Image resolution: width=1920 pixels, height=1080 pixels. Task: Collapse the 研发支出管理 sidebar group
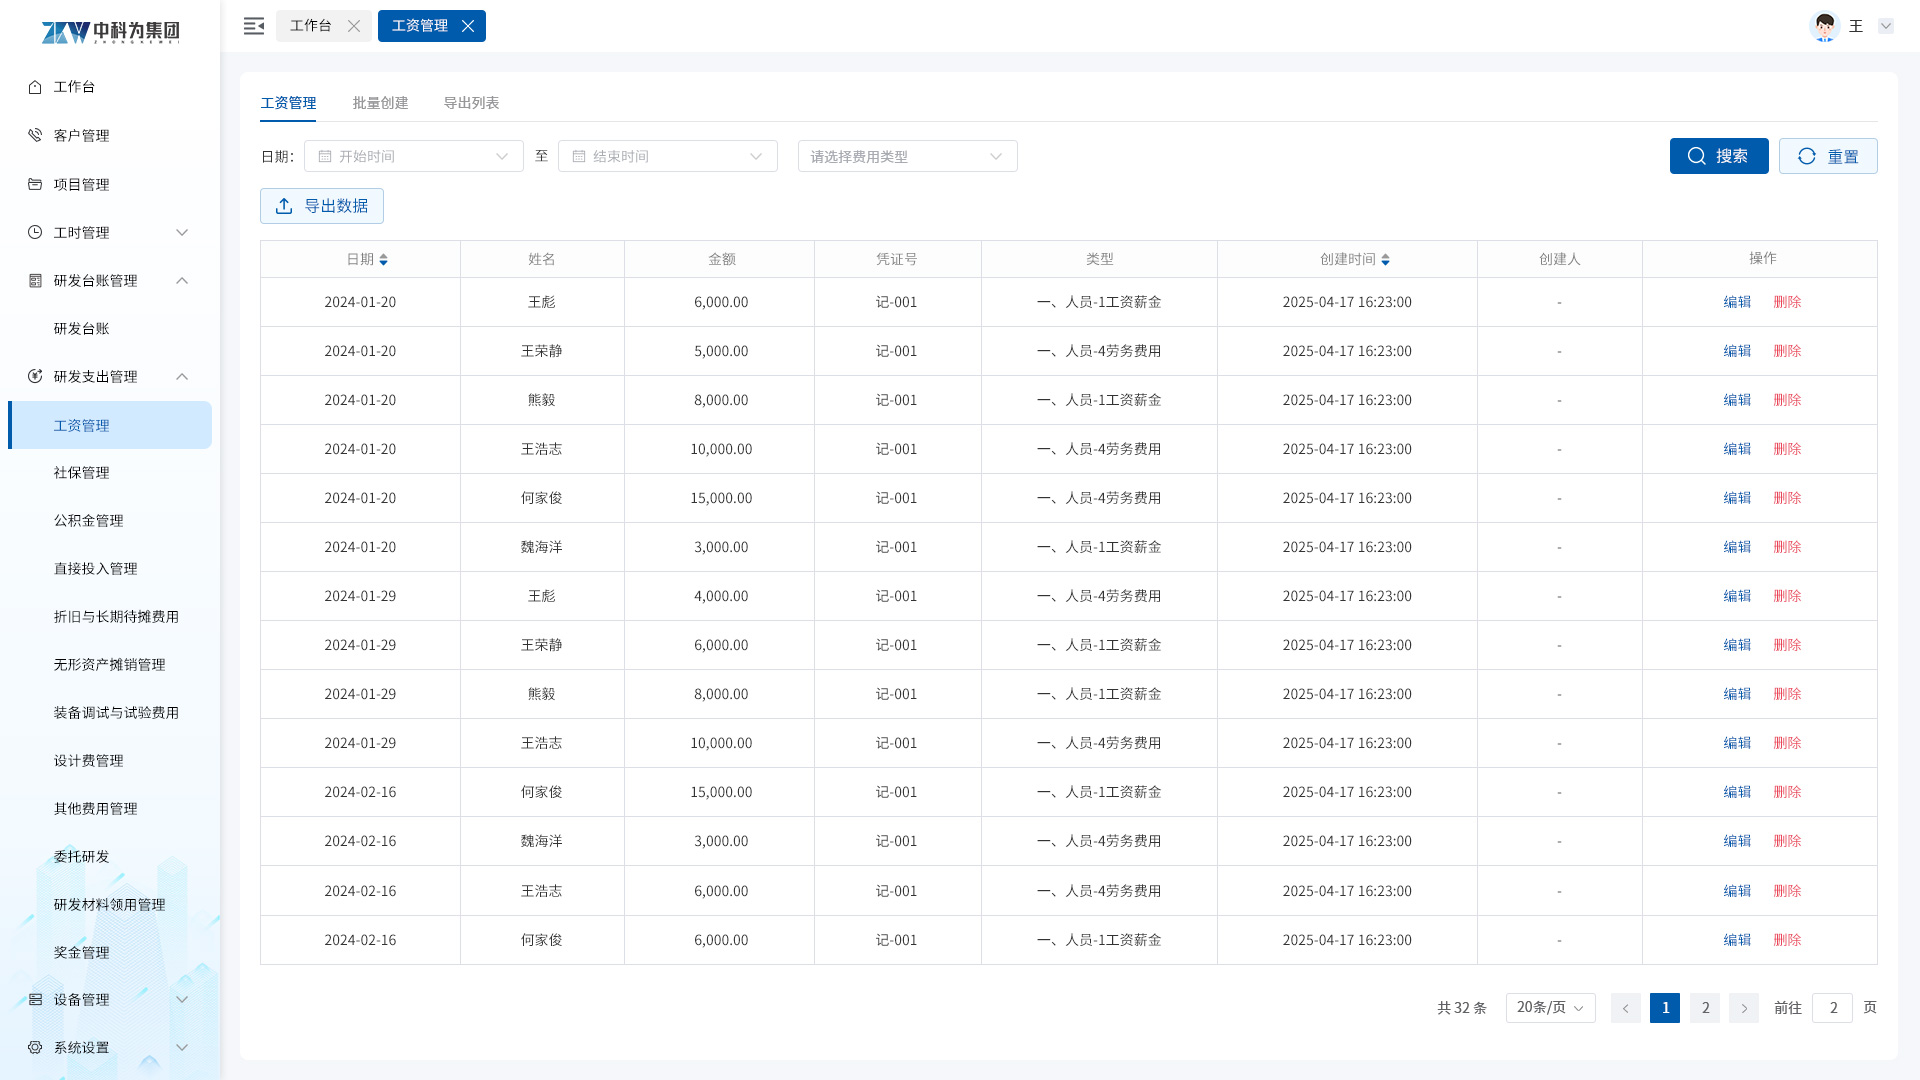pyautogui.click(x=182, y=377)
